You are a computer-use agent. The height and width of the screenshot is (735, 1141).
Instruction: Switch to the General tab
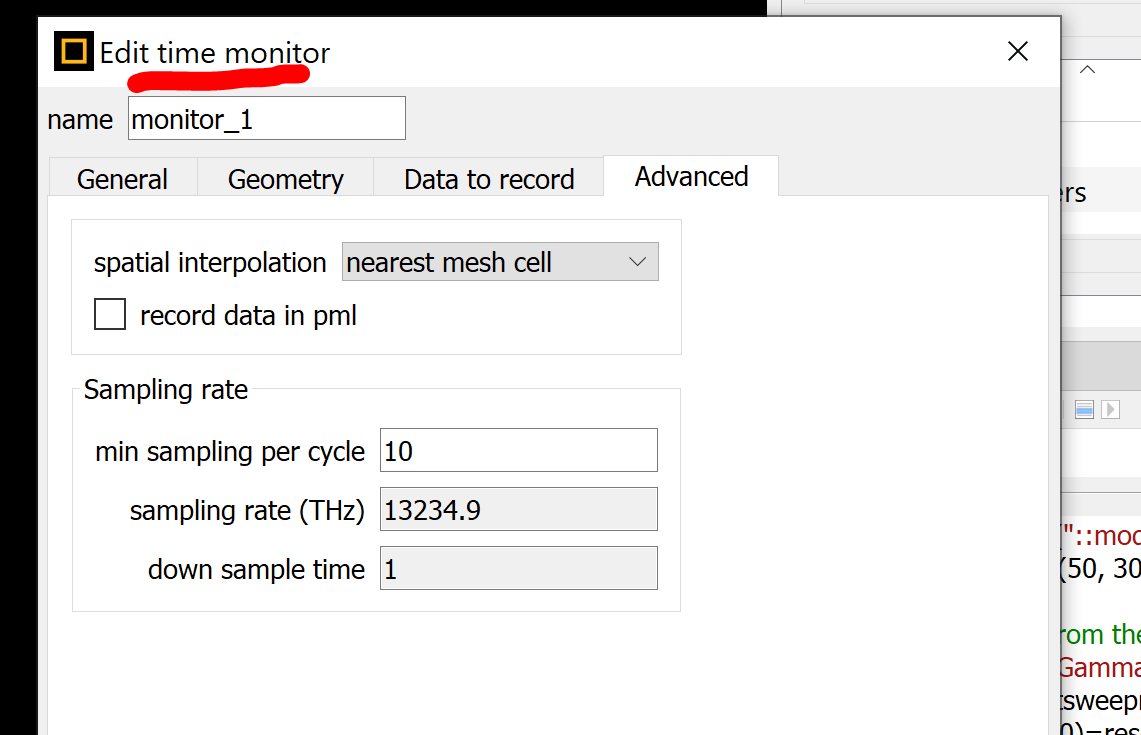click(122, 179)
